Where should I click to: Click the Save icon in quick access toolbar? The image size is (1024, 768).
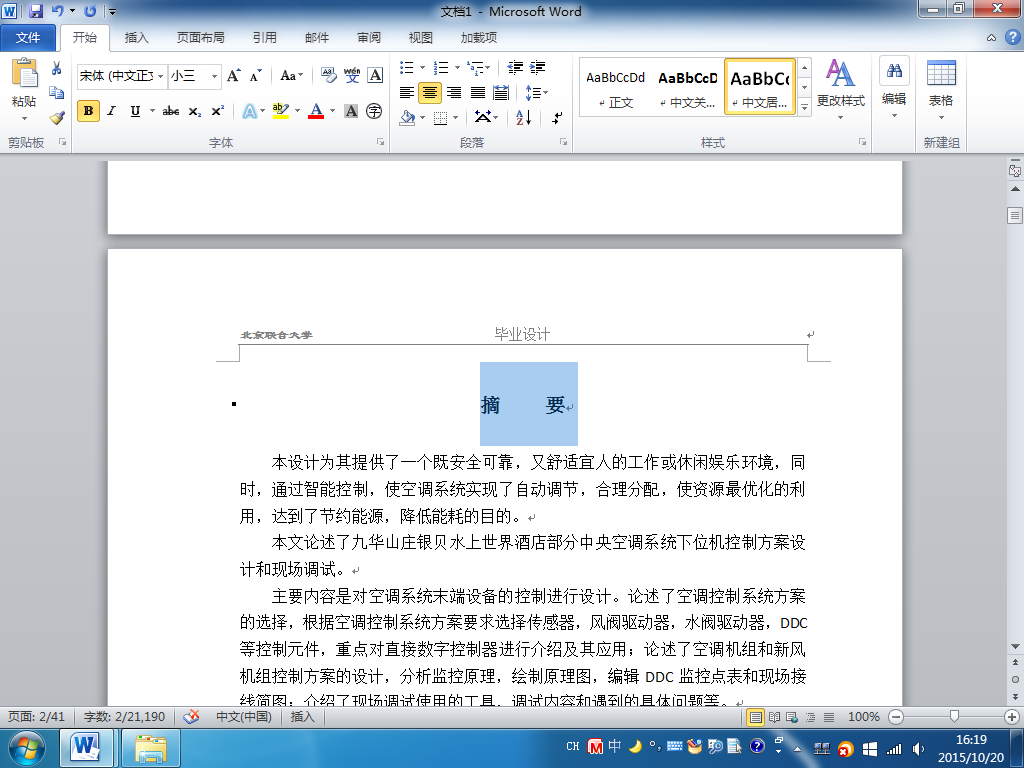[x=36, y=11]
